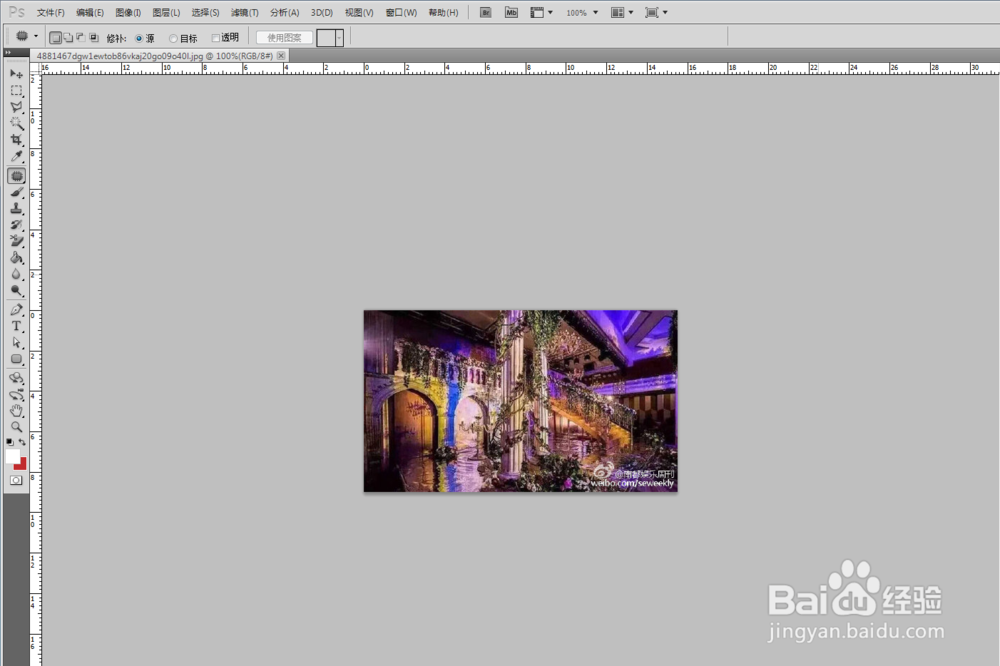Select the Horizontal Type tool

pos(16,326)
